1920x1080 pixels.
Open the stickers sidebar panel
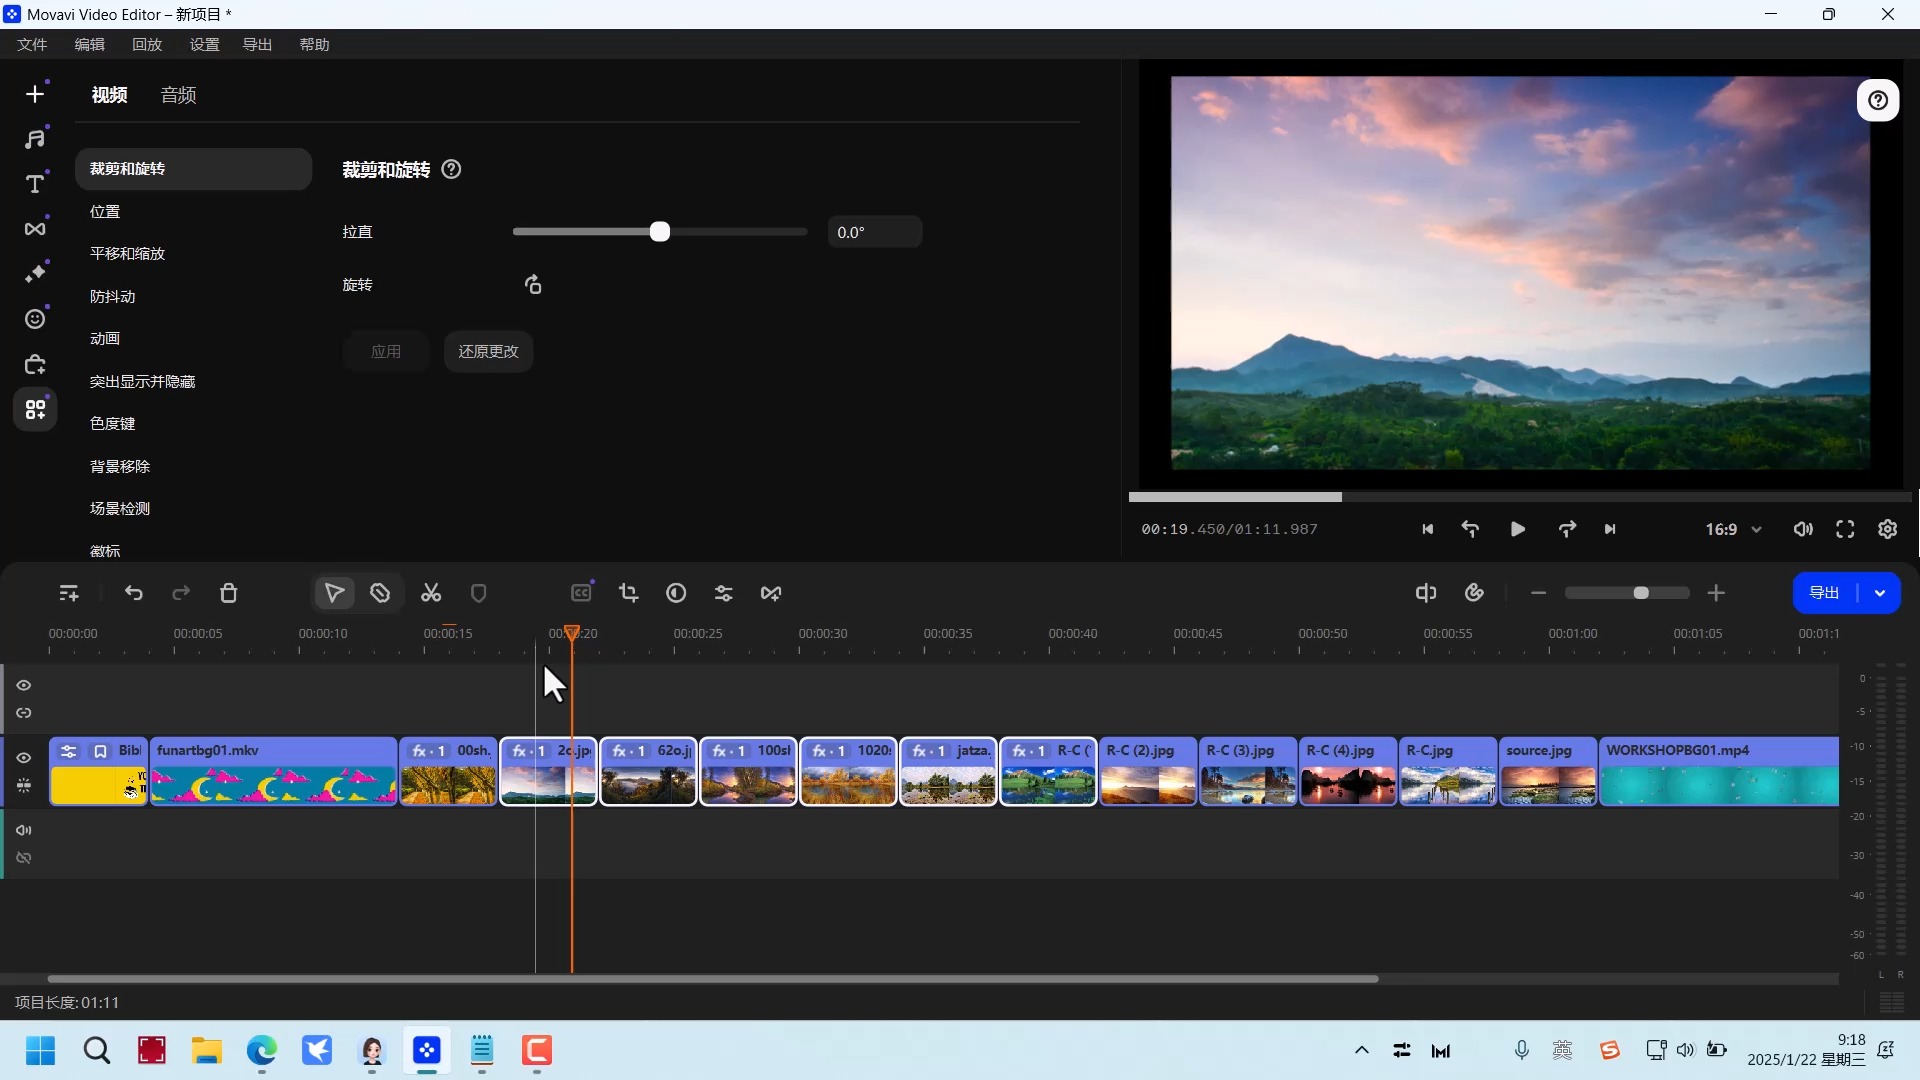pos(35,319)
